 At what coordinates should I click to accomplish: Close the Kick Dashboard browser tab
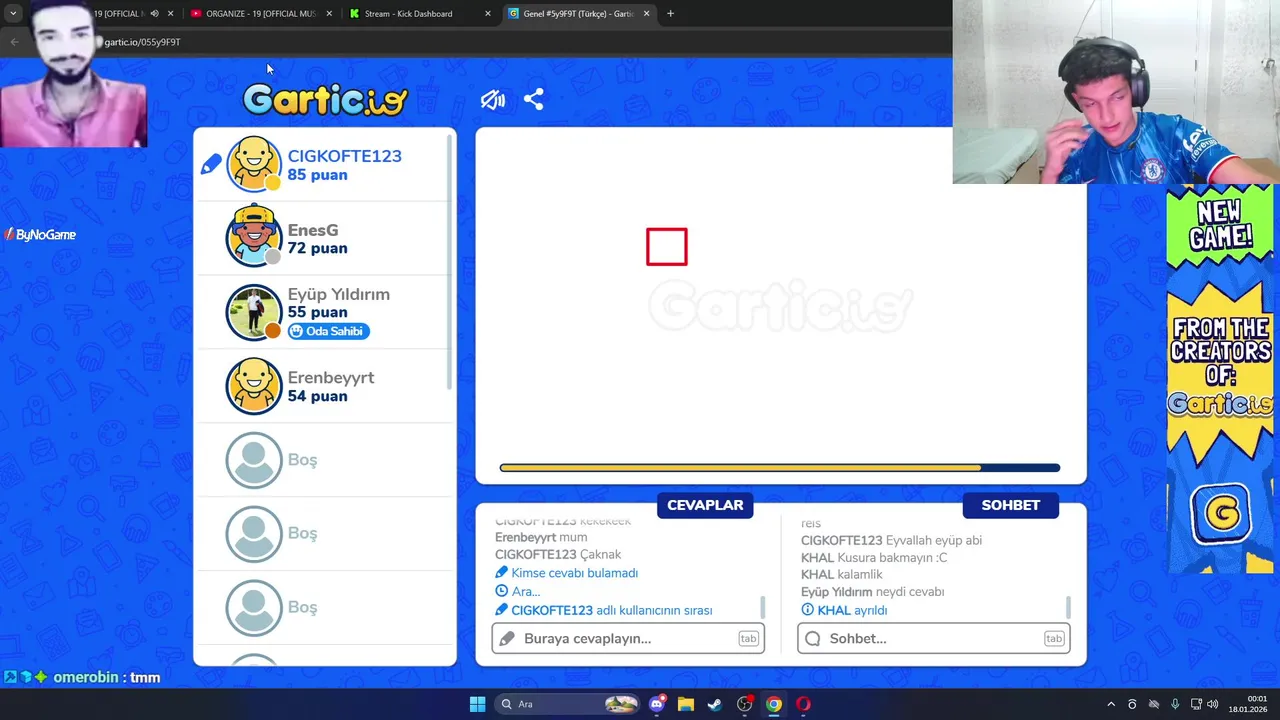[x=488, y=14]
